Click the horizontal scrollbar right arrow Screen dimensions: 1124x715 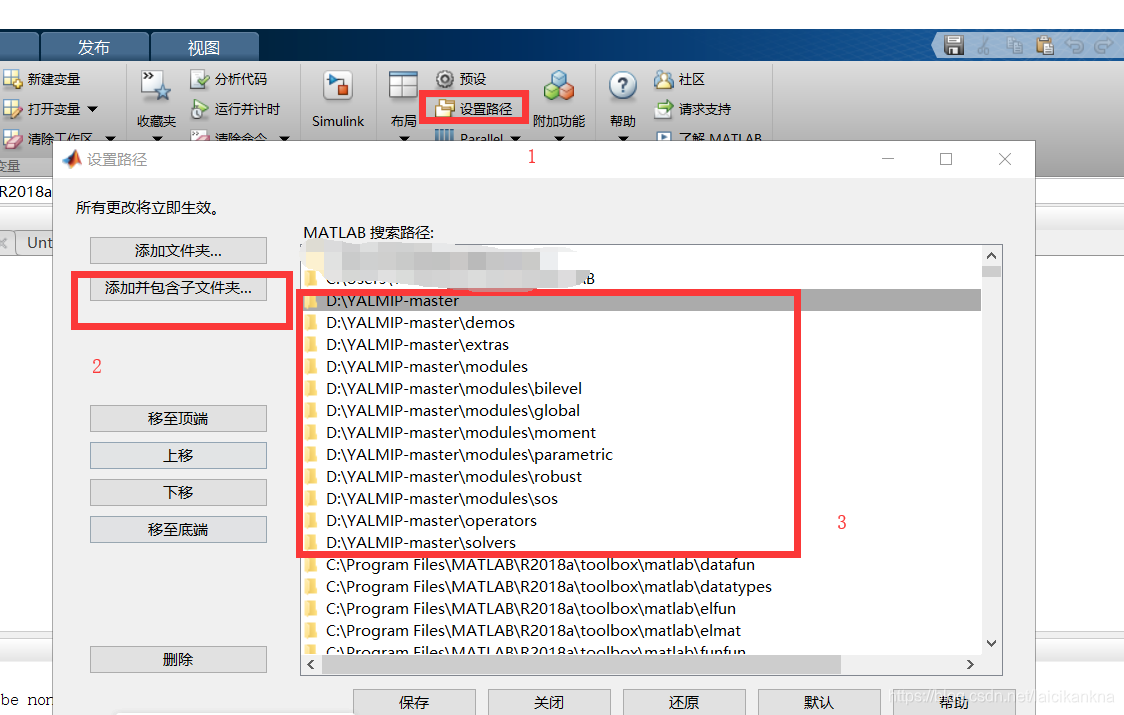click(970, 665)
